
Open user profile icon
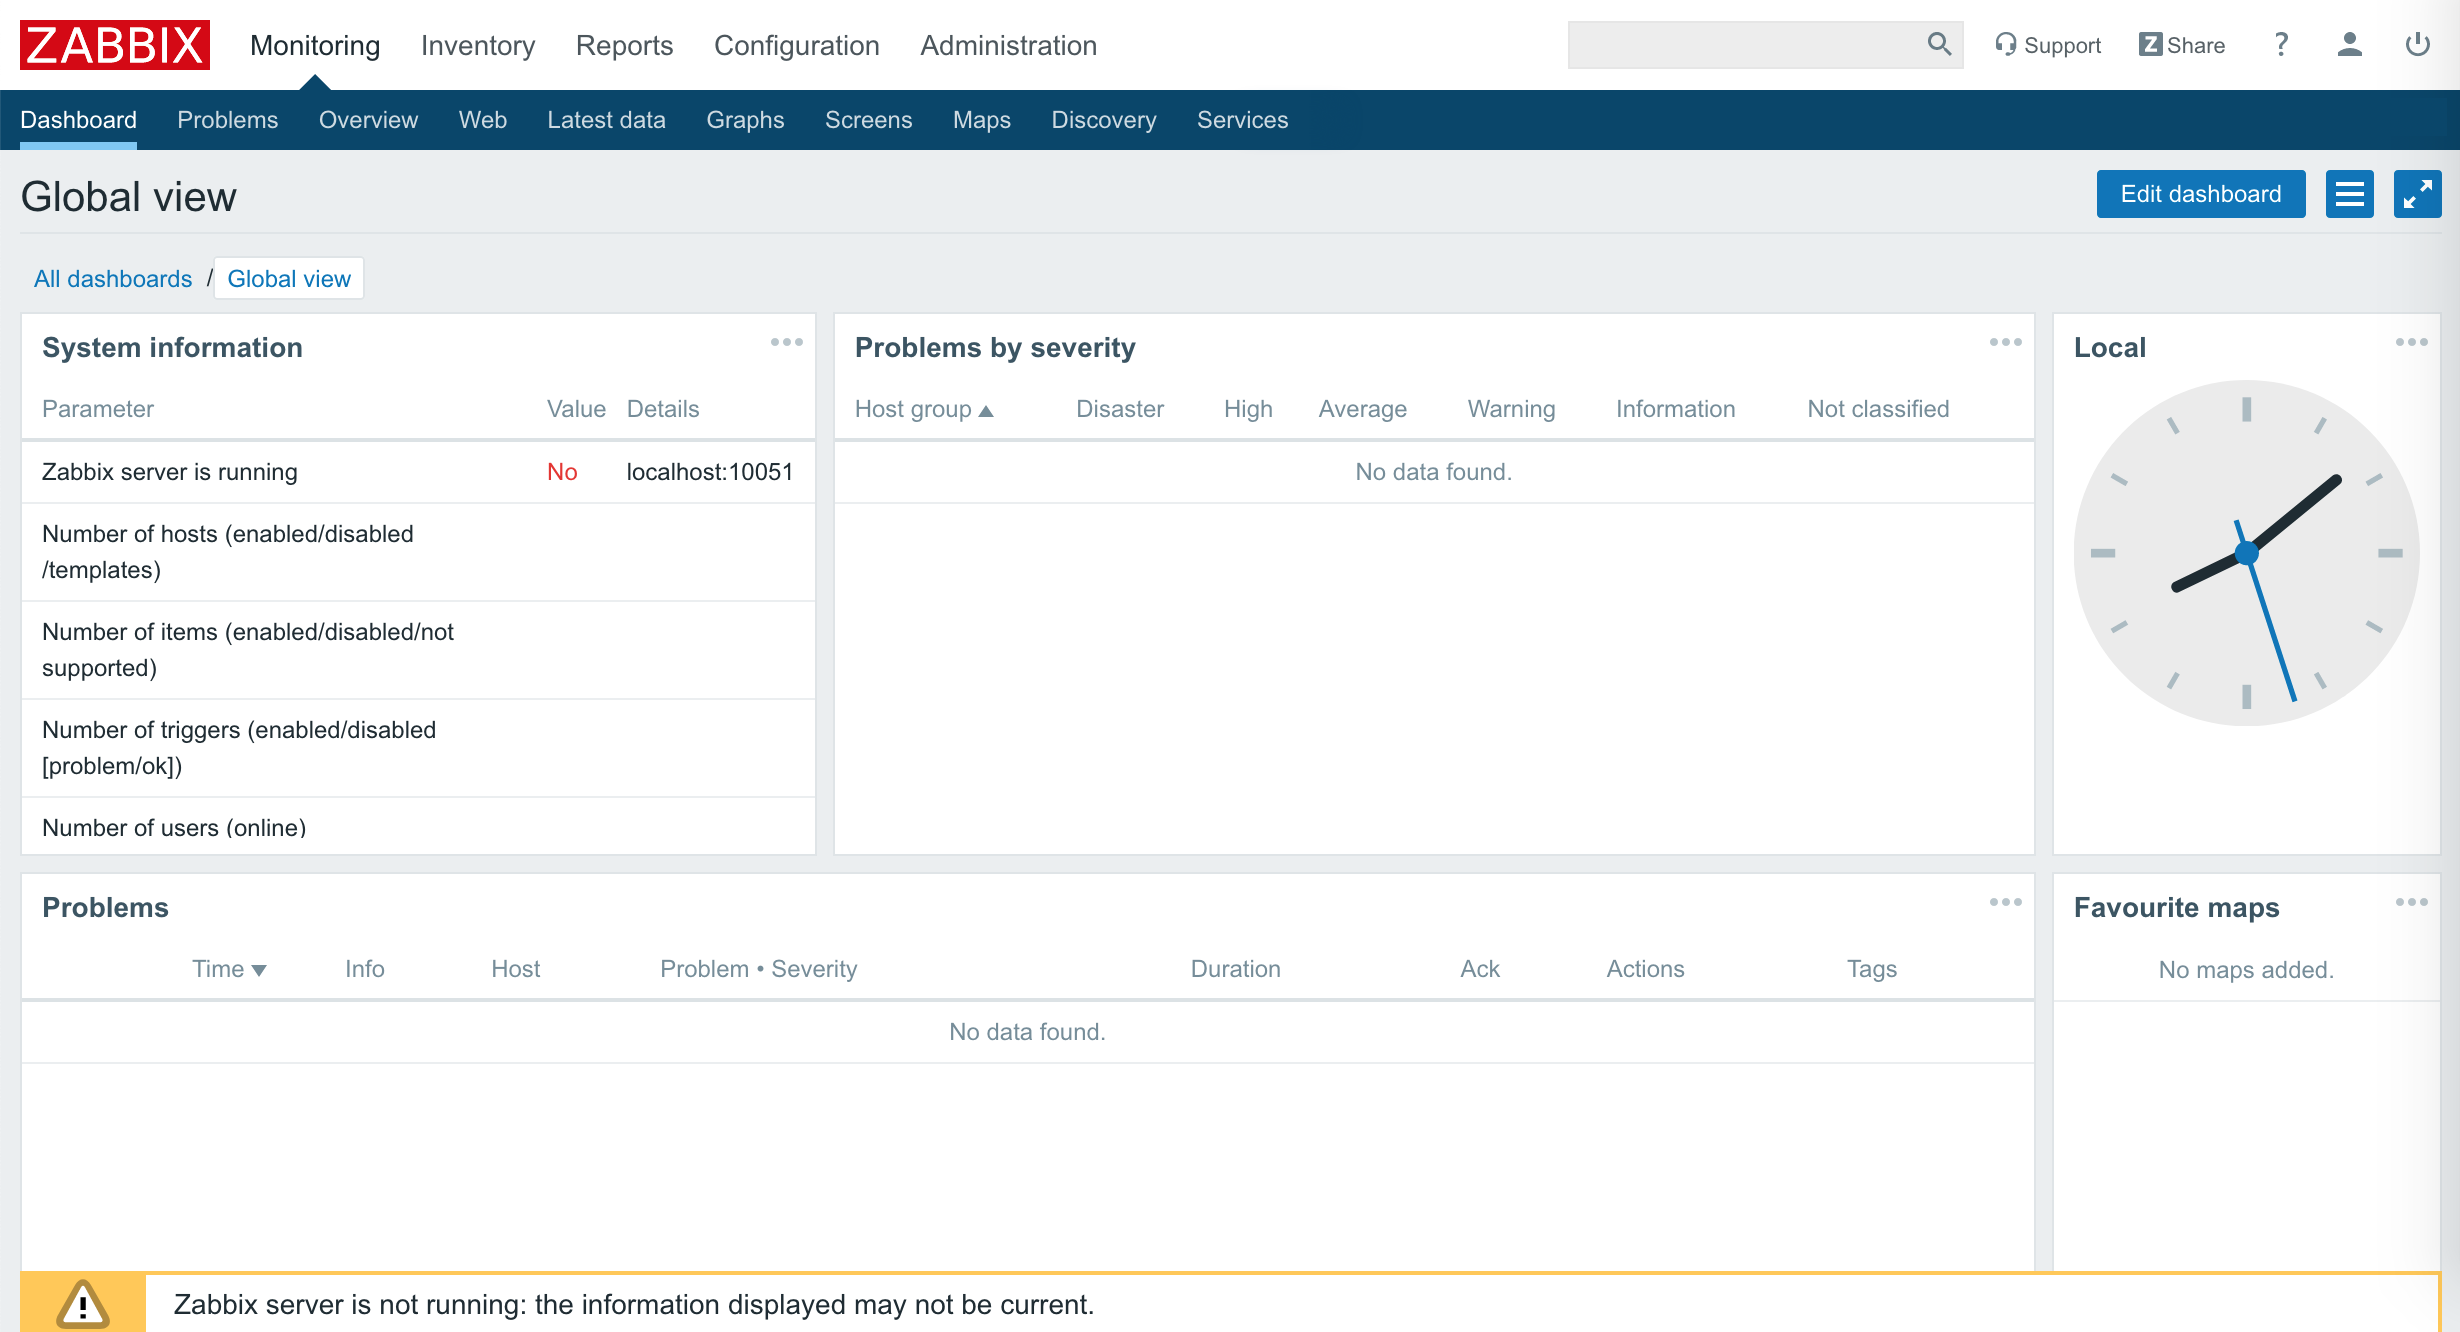pos(2349,45)
